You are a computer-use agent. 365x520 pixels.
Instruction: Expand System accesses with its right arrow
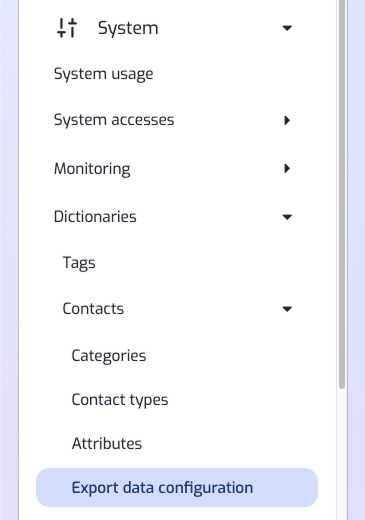287,120
